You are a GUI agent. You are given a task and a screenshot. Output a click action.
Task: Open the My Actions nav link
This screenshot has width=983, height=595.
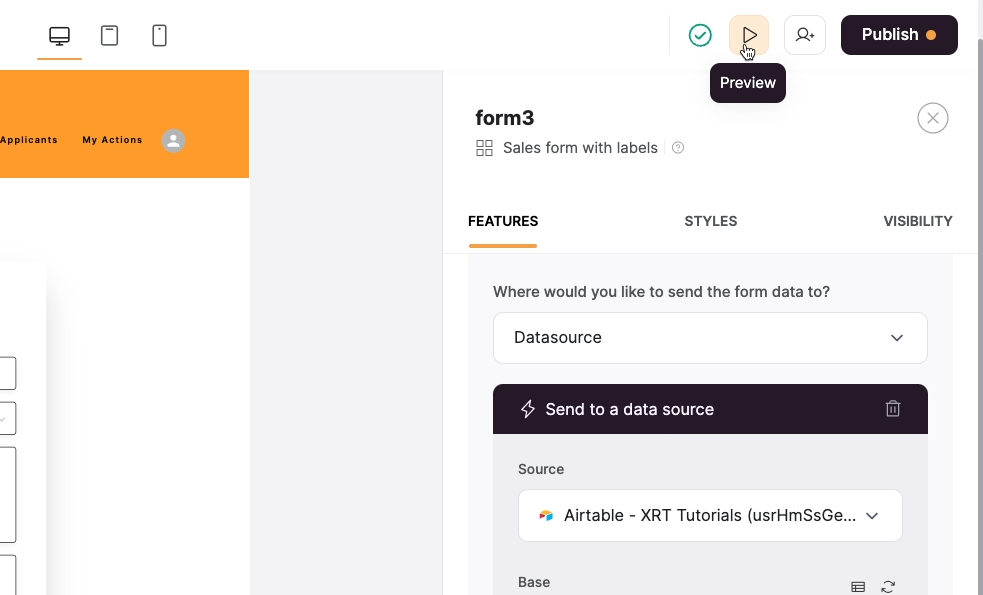coord(112,140)
